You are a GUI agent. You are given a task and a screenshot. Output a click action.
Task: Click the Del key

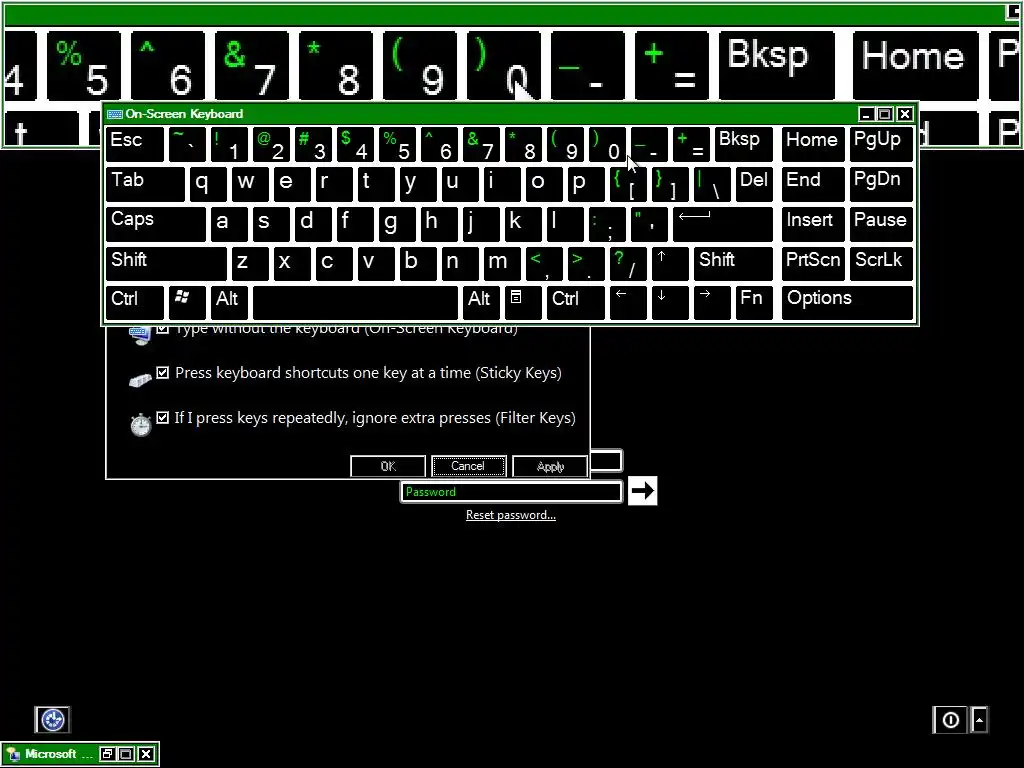pyautogui.click(x=754, y=185)
